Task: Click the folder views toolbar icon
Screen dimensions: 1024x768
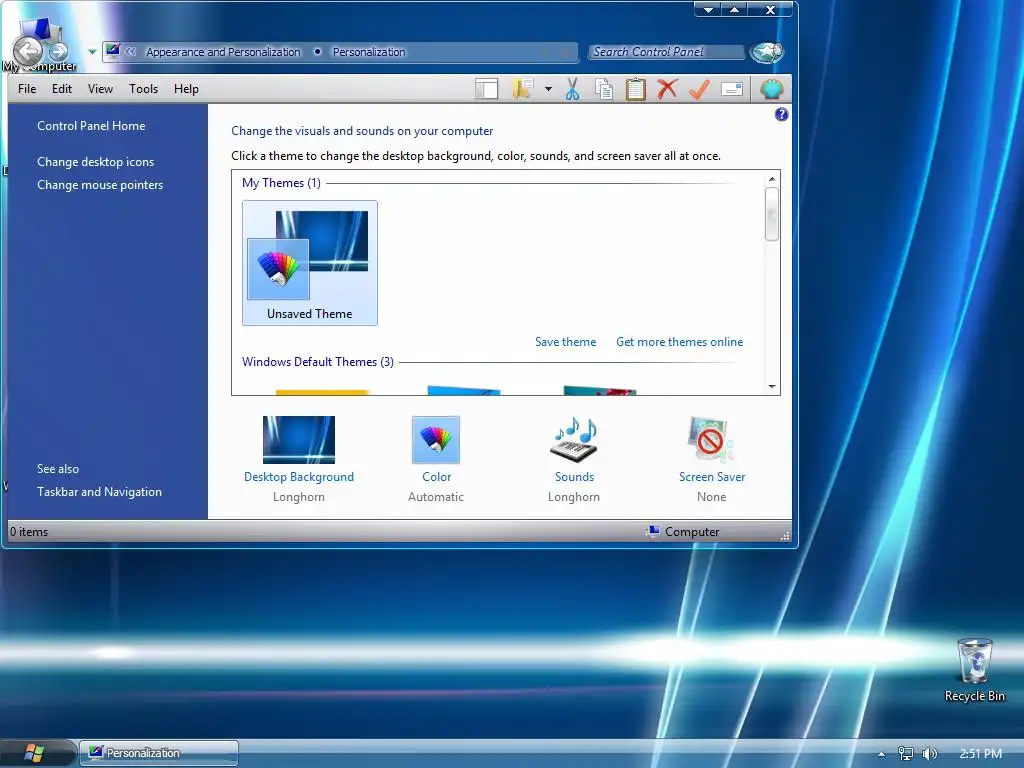Action: (522, 89)
